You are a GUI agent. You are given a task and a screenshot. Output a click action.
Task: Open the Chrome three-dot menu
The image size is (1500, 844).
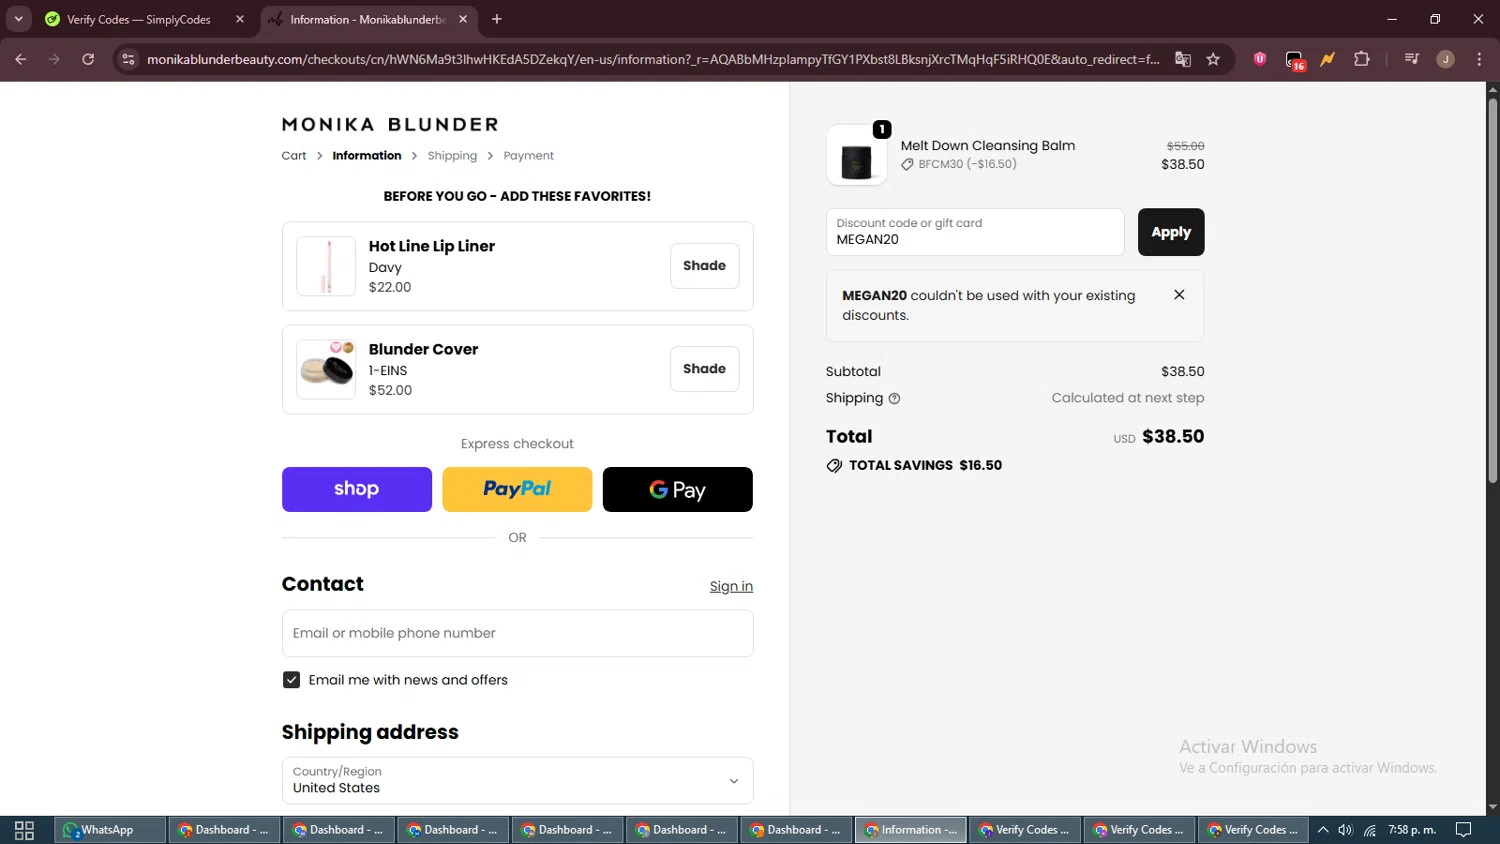click(x=1479, y=59)
